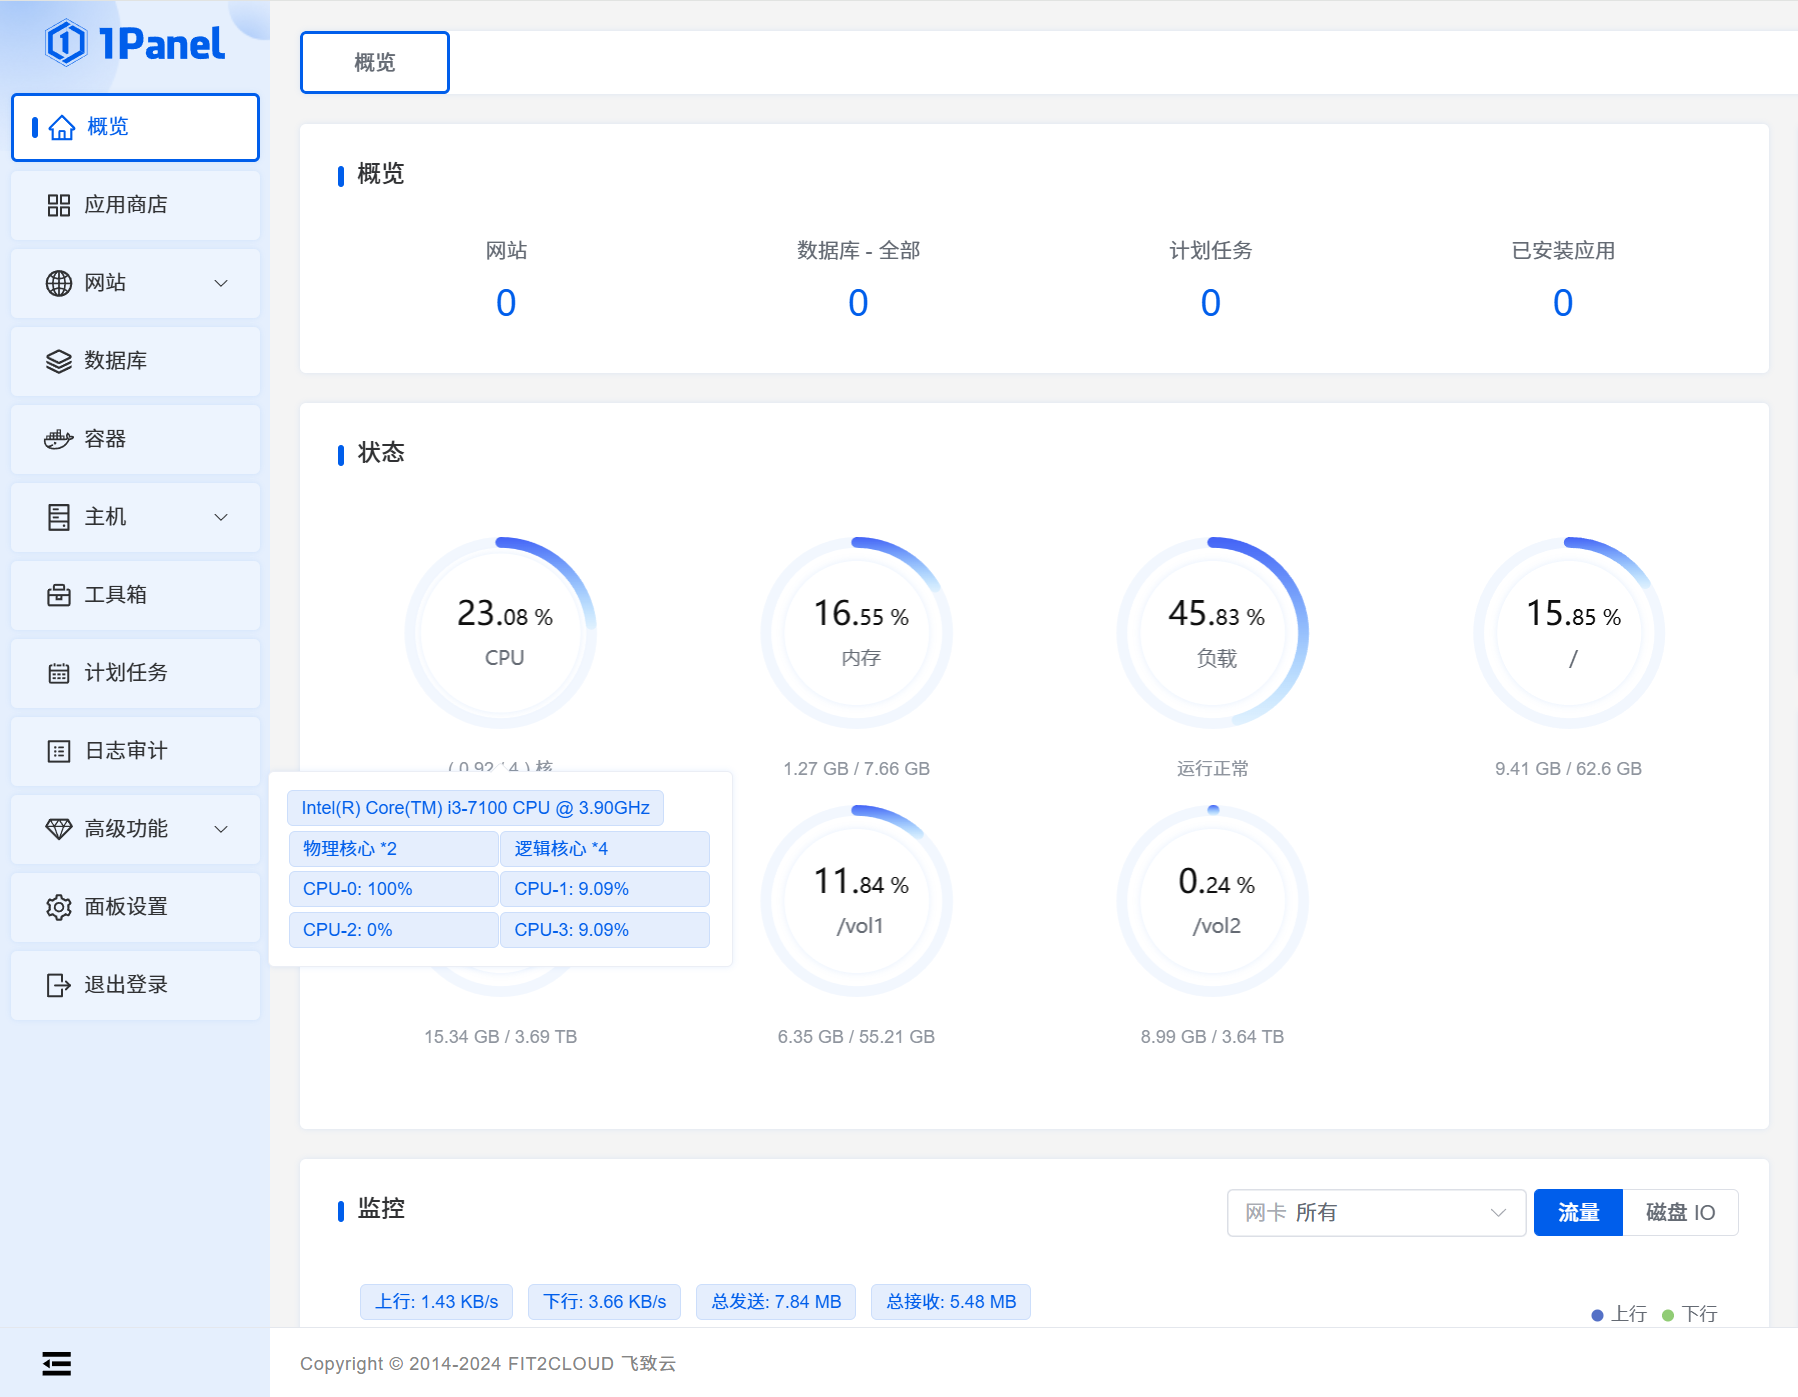The width and height of the screenshot is (1798, 1397).
Task: Click the 工具箱 briefcase icon
Action: tap(59, 595)
